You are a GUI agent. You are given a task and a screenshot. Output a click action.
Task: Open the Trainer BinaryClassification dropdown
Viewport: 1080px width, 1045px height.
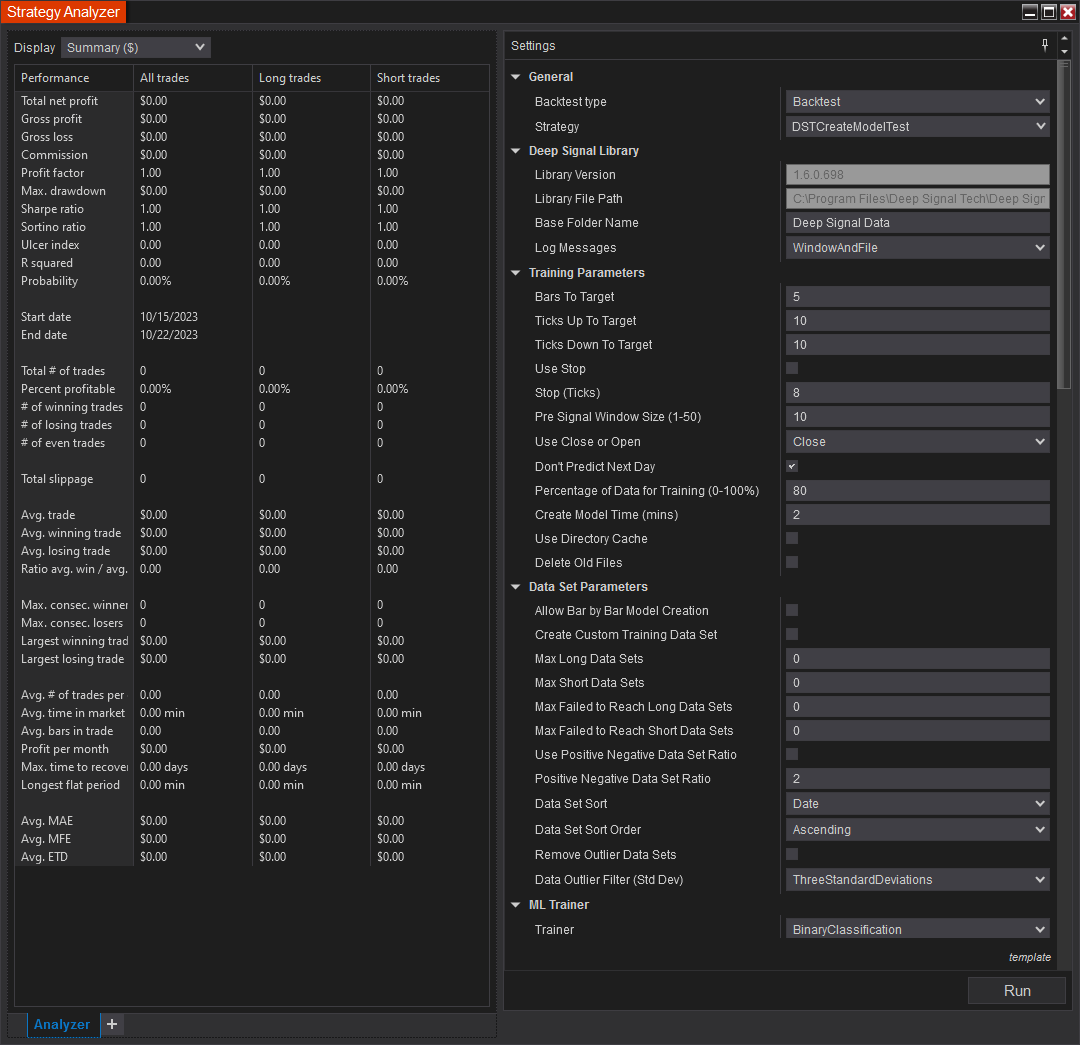point(917,929)
